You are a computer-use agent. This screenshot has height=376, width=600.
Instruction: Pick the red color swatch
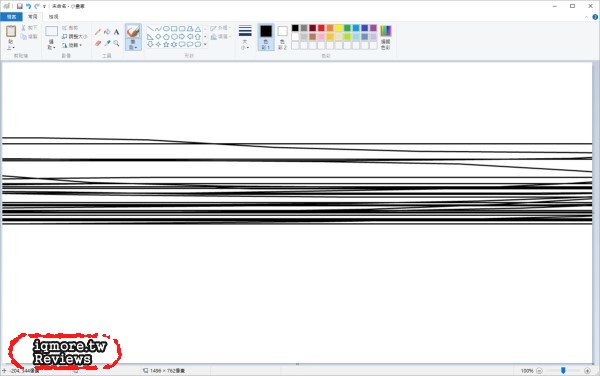click(x=321, y=28)
